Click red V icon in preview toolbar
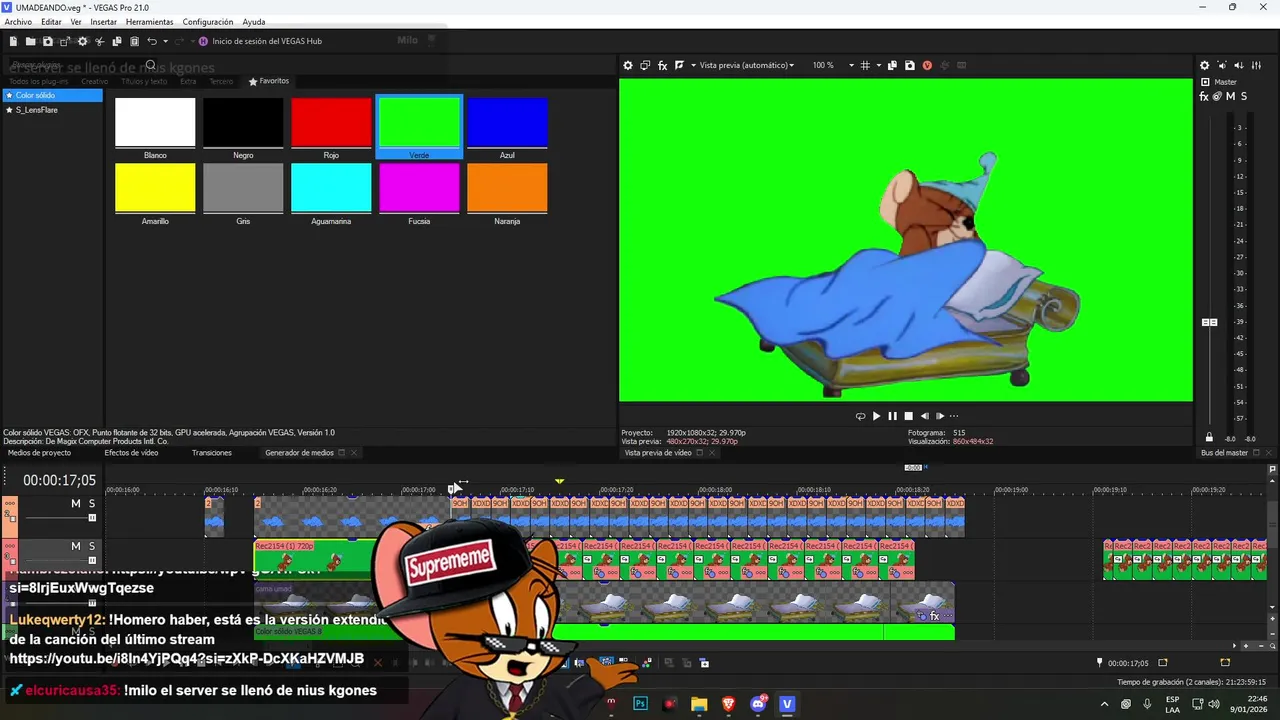This screenshot has width=1280, height=720. (927, 65)
